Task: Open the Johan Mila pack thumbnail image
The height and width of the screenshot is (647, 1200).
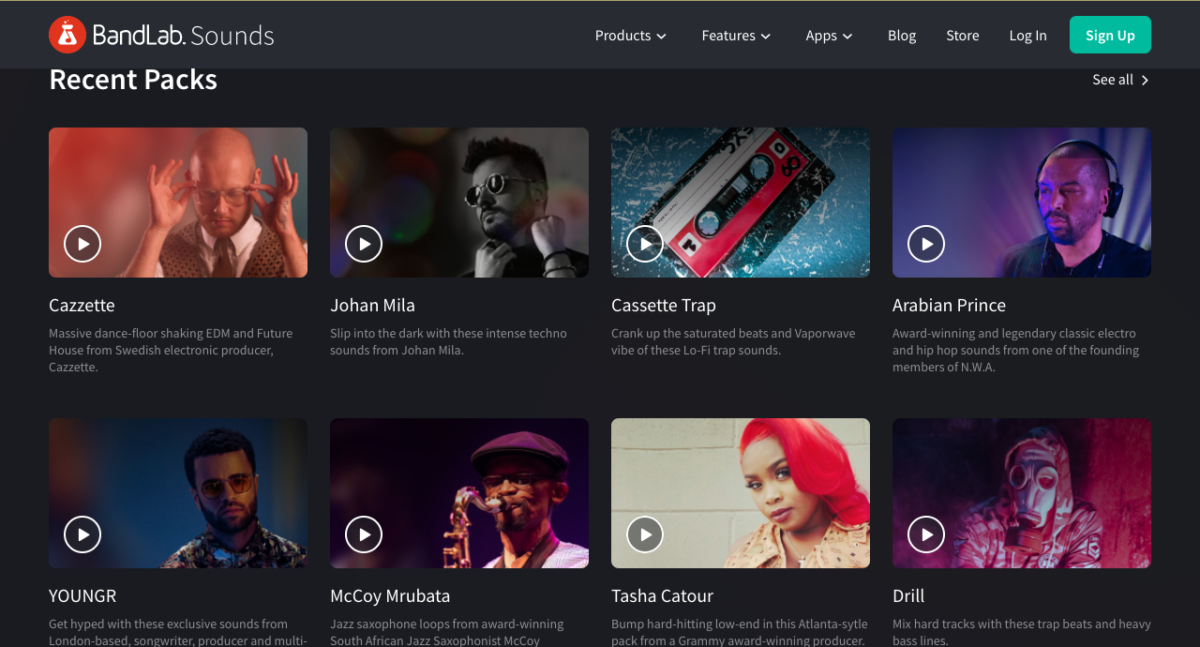Action: 459,202
